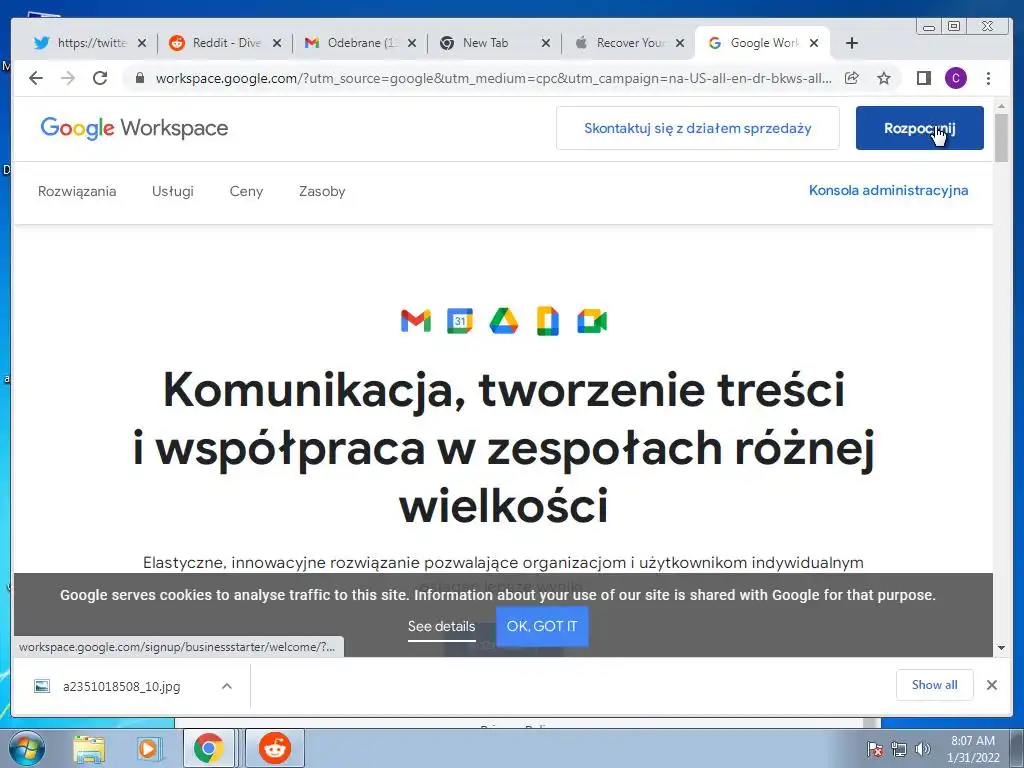
Task: Close the Reddit tab
Action: coord(277,43)
